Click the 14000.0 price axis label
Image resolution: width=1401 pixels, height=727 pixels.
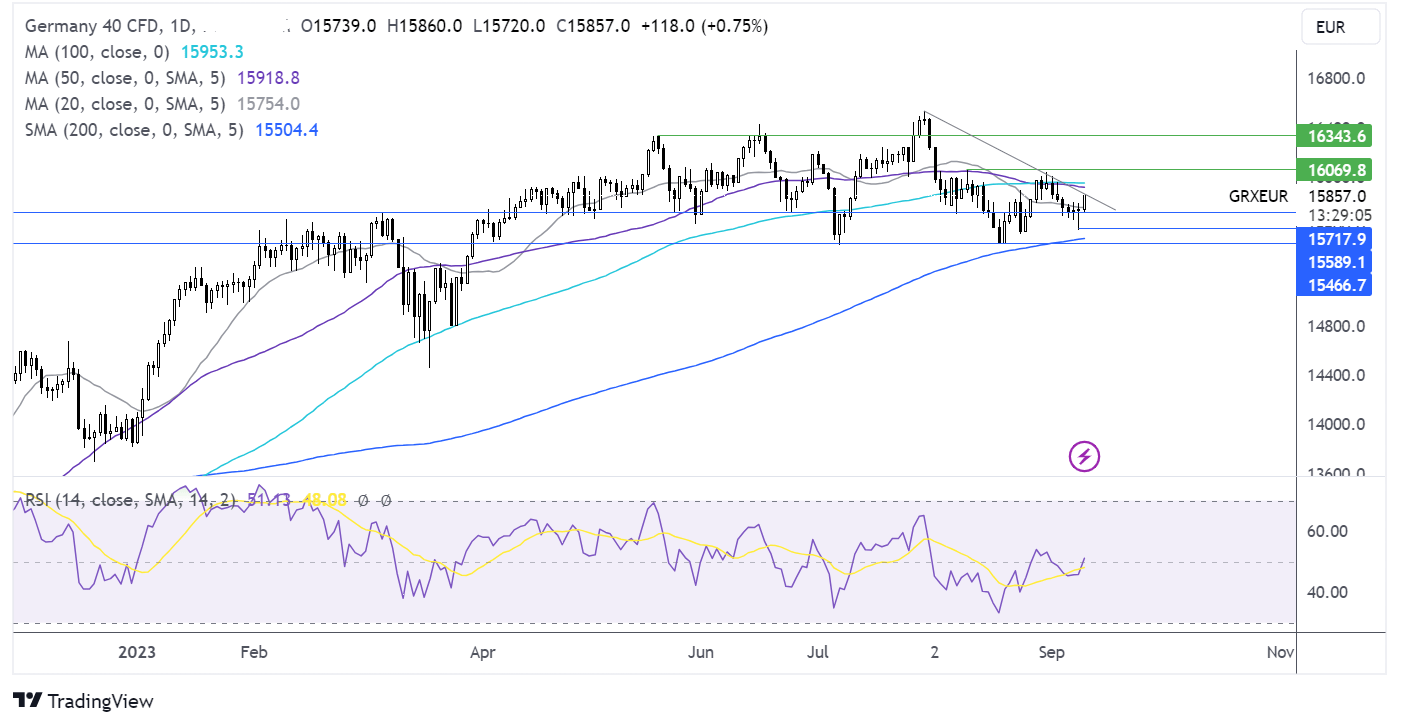(x=1337, y=424)
